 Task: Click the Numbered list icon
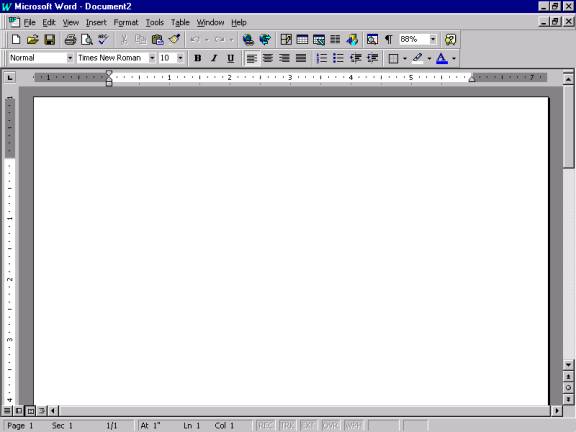click(321, 58)
